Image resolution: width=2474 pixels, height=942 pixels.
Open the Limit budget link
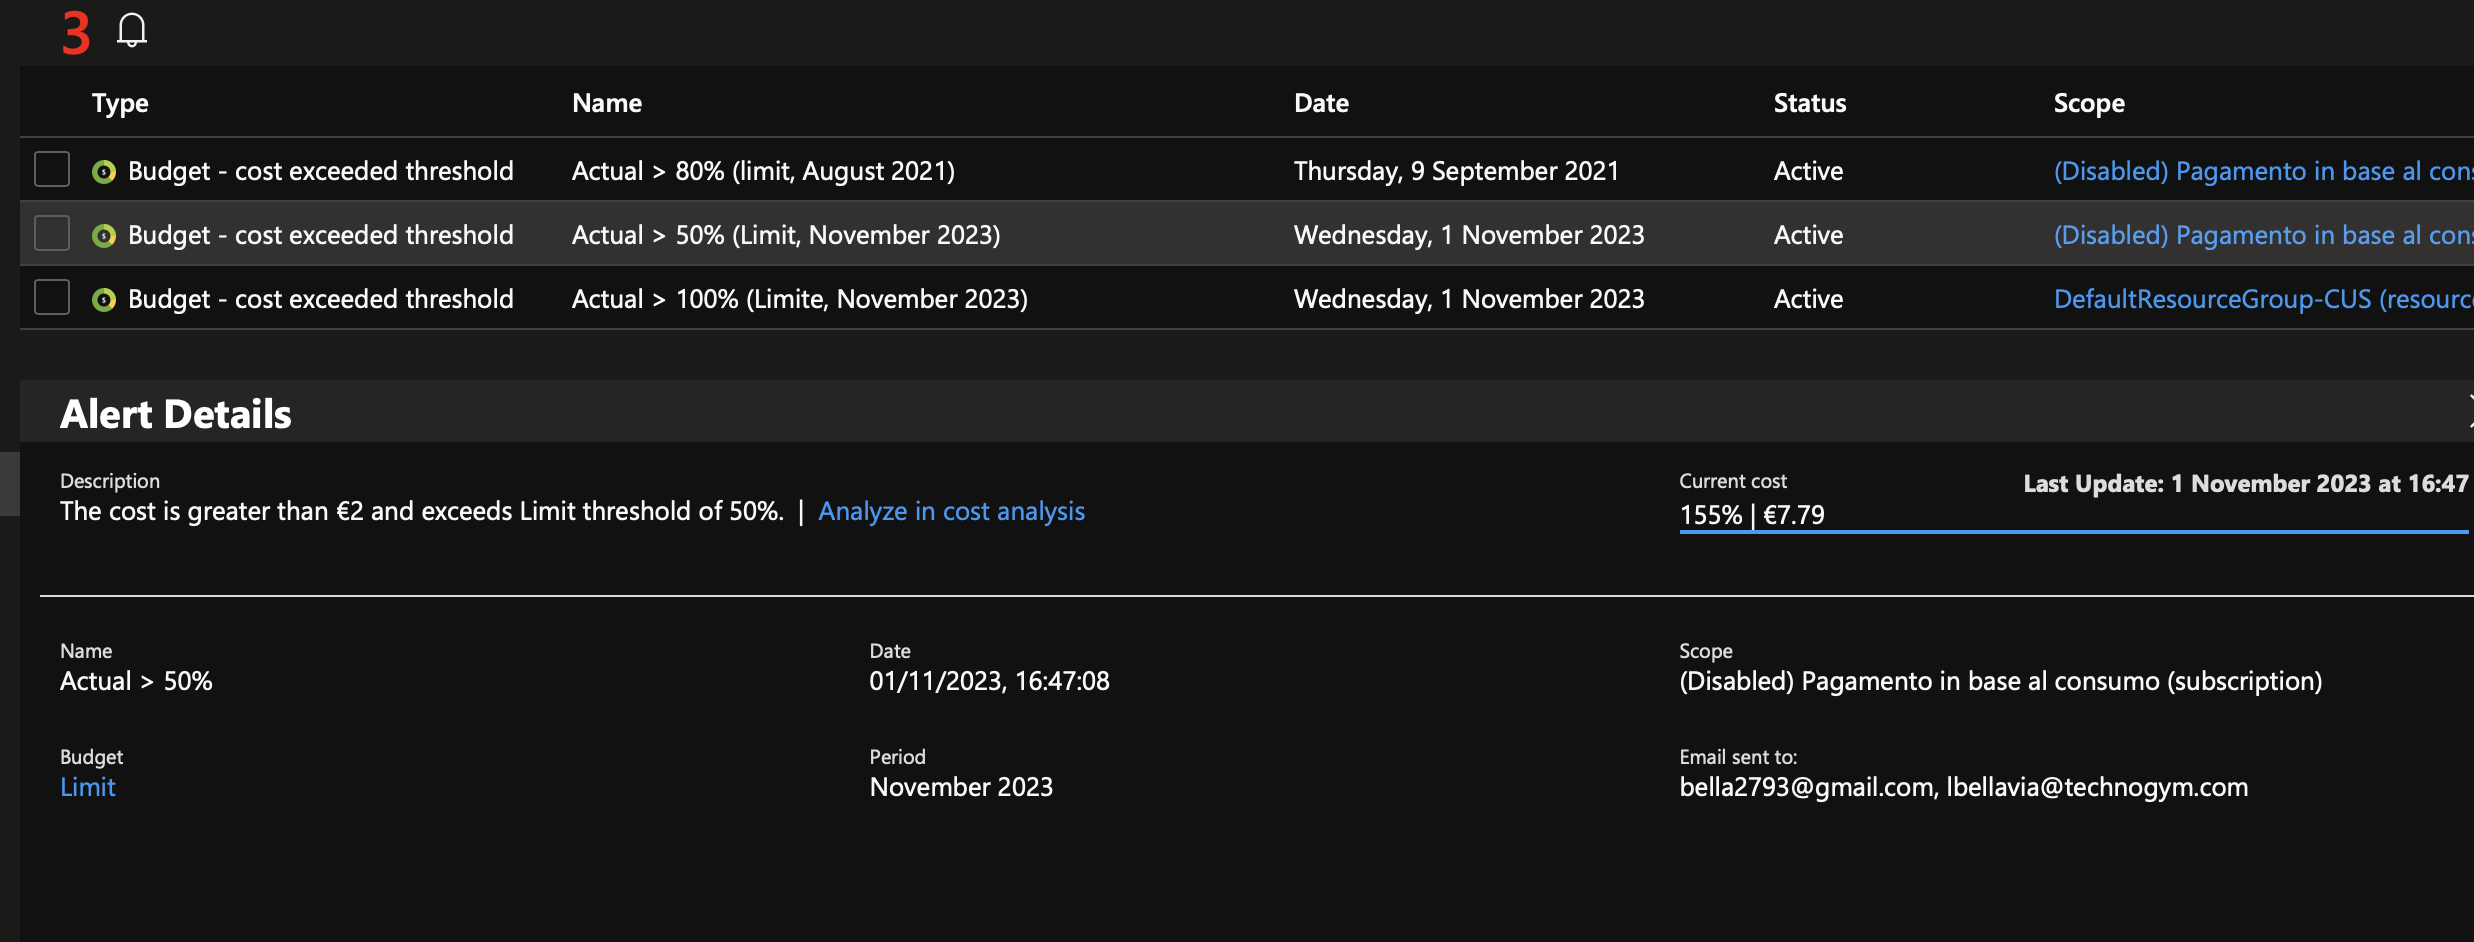(88, 788)
